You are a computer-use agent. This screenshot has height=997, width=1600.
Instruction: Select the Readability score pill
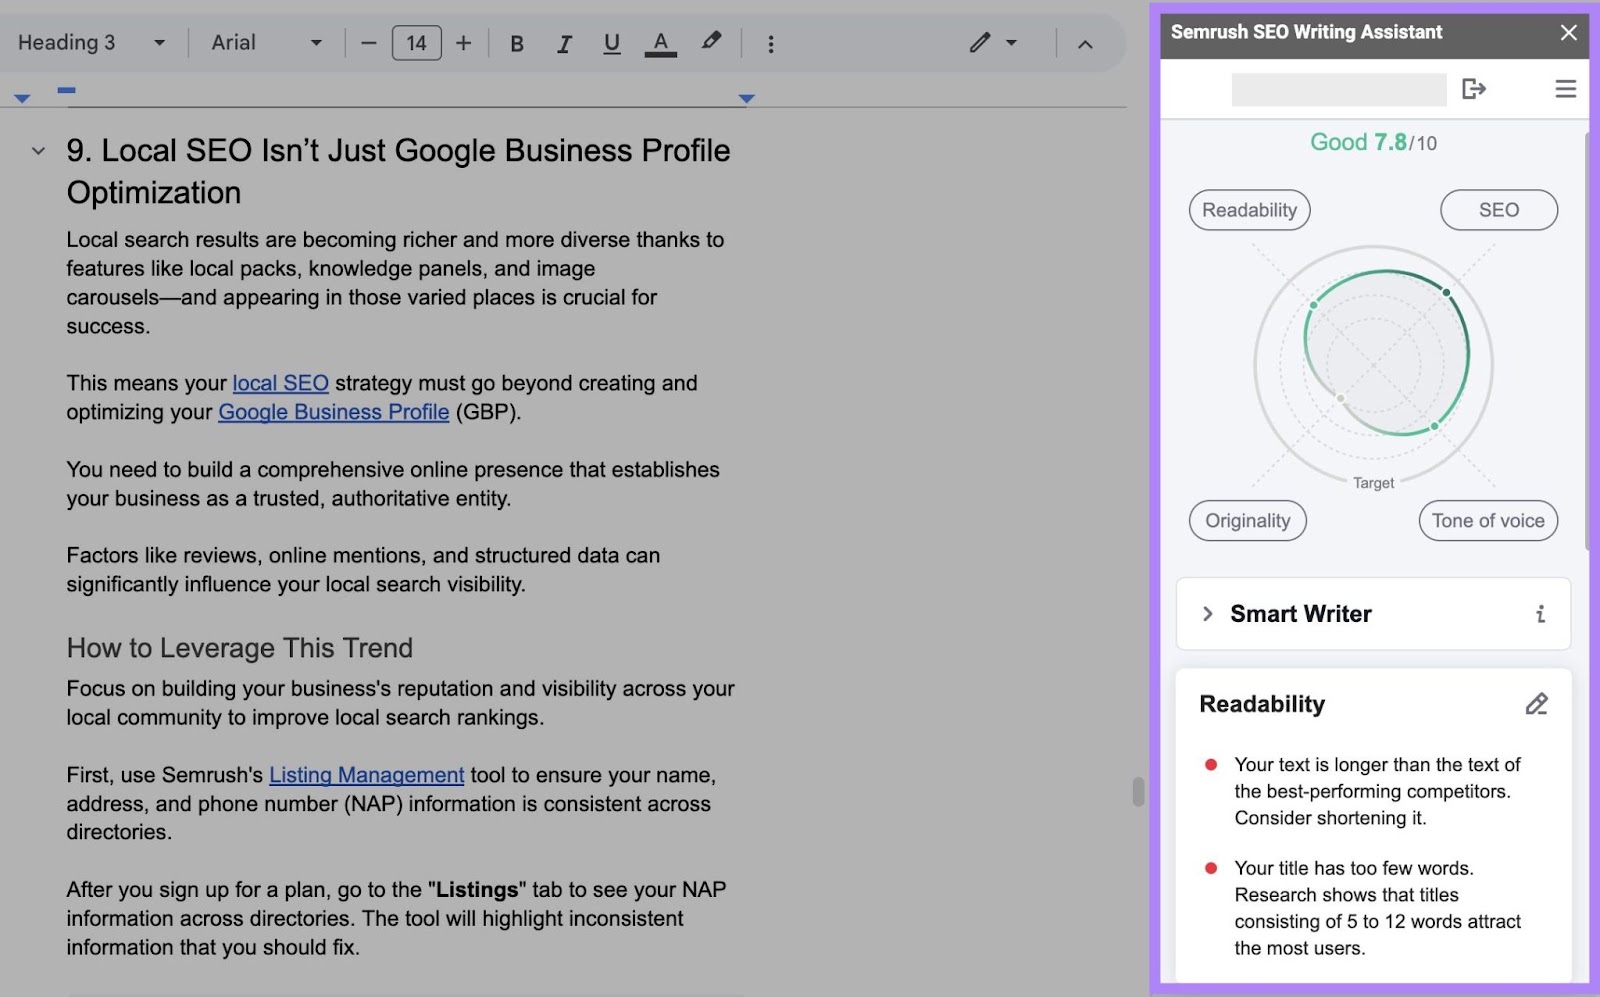click(x=1249, y=210)
